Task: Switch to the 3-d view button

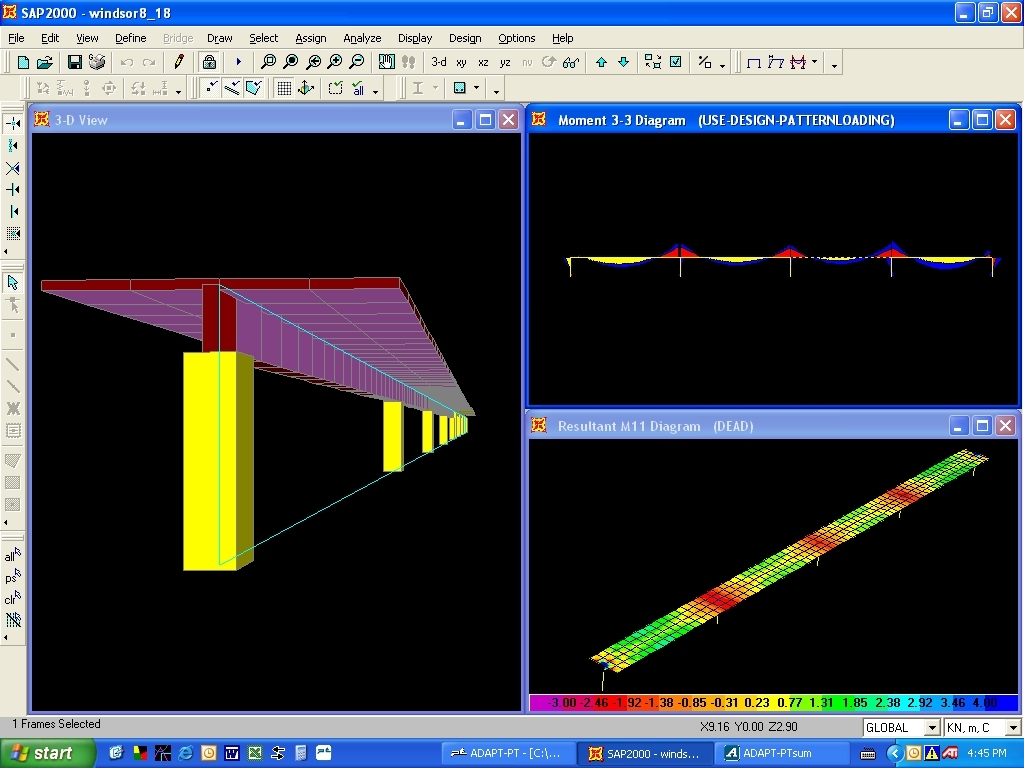Action: [x=439, y=62]
